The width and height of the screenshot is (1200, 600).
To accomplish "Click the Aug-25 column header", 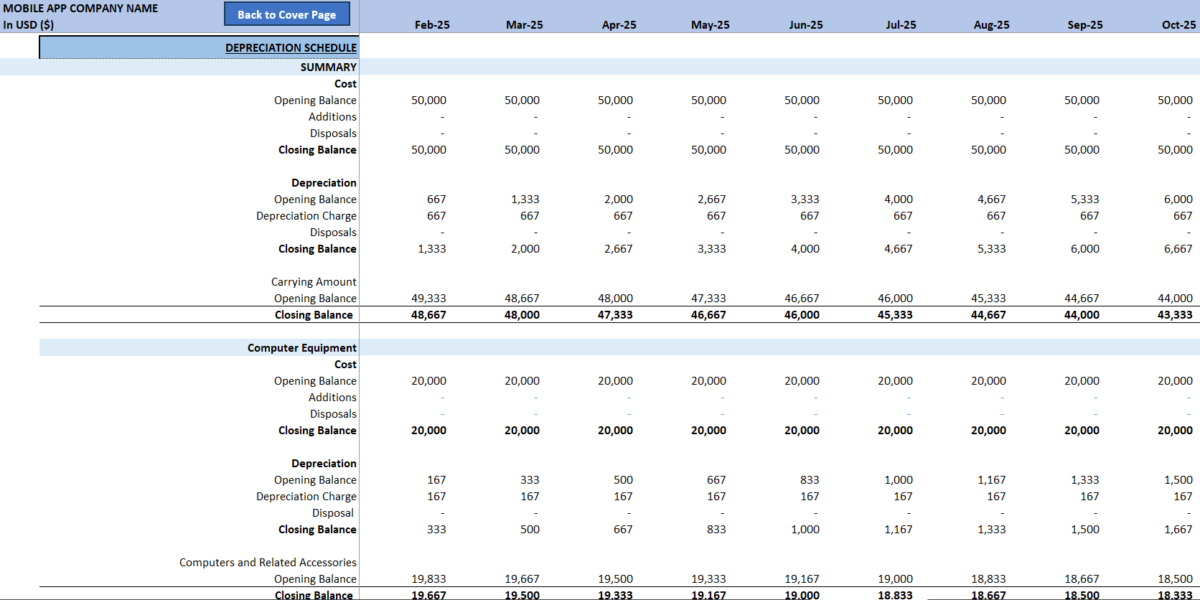I will (991, 25).
